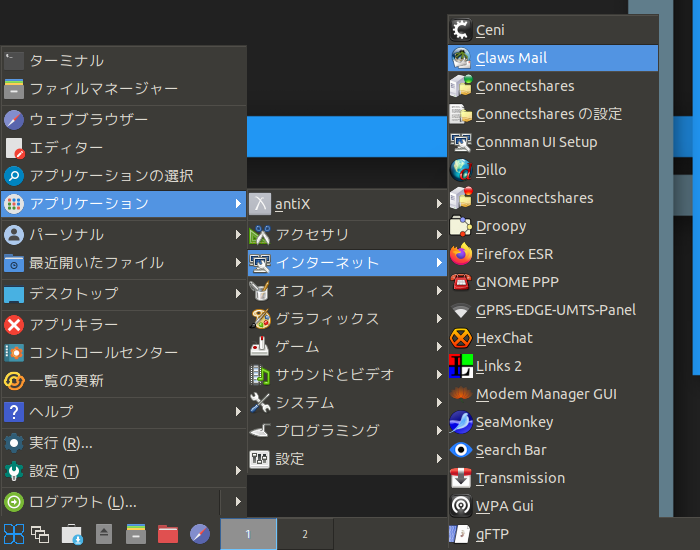
Task: Open the グラフィックス category palette icon
Action: tap(260, 319)
